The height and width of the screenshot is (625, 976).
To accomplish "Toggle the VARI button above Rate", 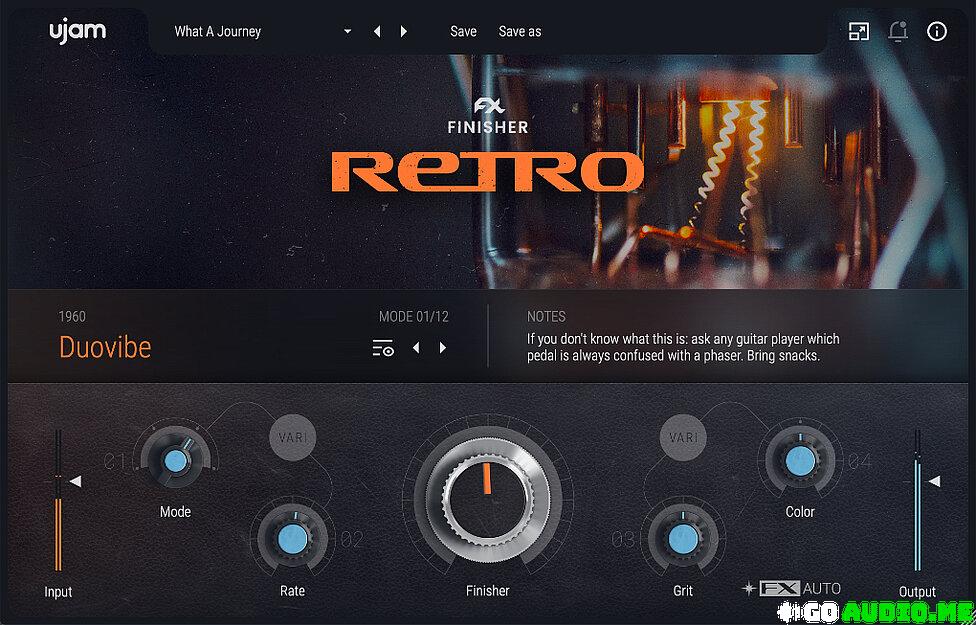I will 293,438.
